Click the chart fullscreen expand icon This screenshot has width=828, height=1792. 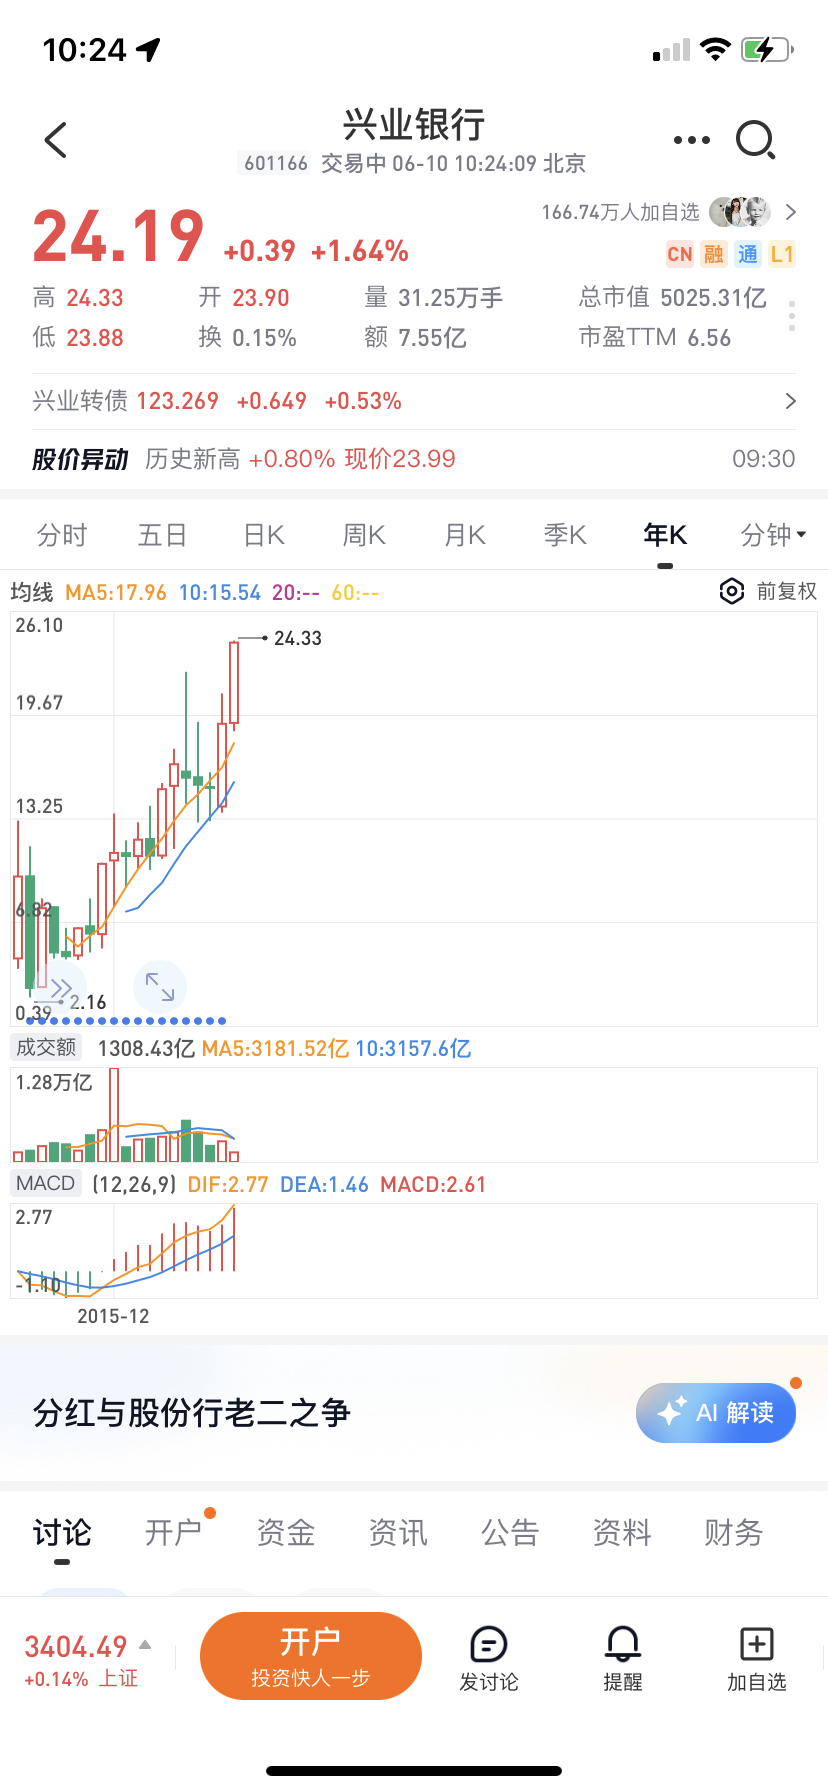point(160,987)
